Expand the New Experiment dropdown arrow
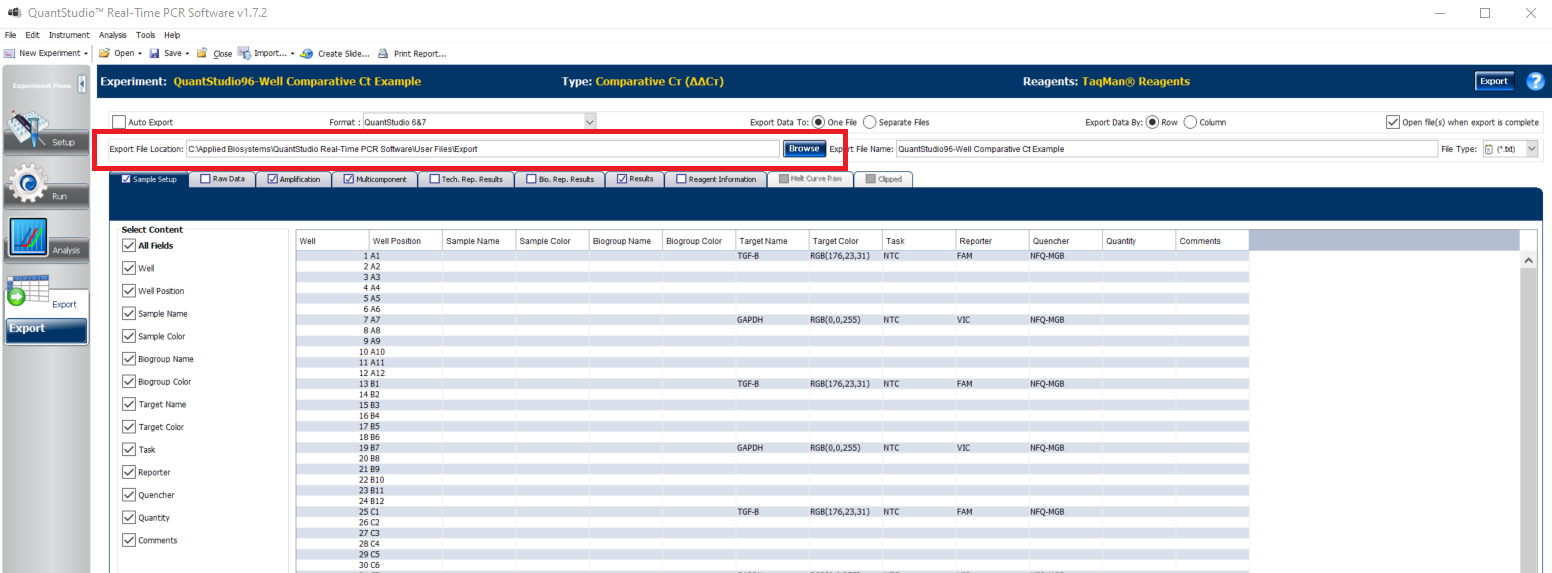Screen dimensions: 1552x573 tap(88, 54)
